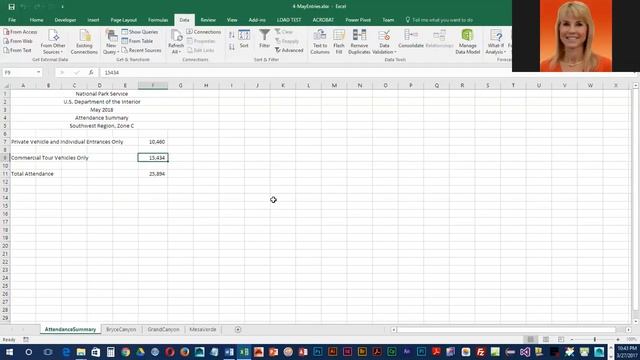Open Advanced filter options
Image resolution: width=640 pixels, height=360 pixels.
pyautogui.click(x=289, y=50)
